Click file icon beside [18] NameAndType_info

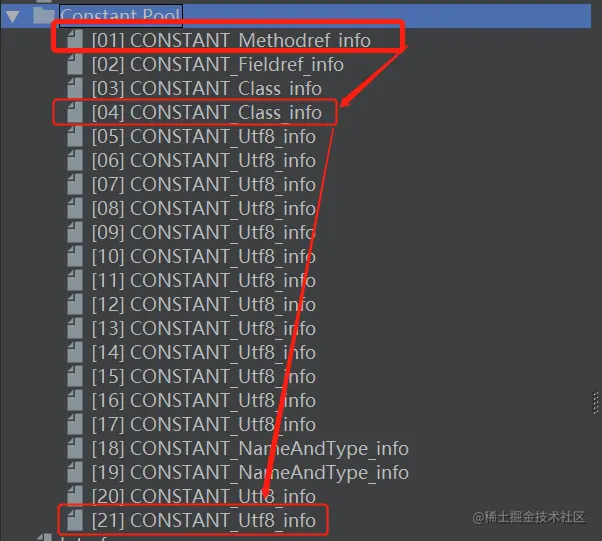tap(74, 448)
